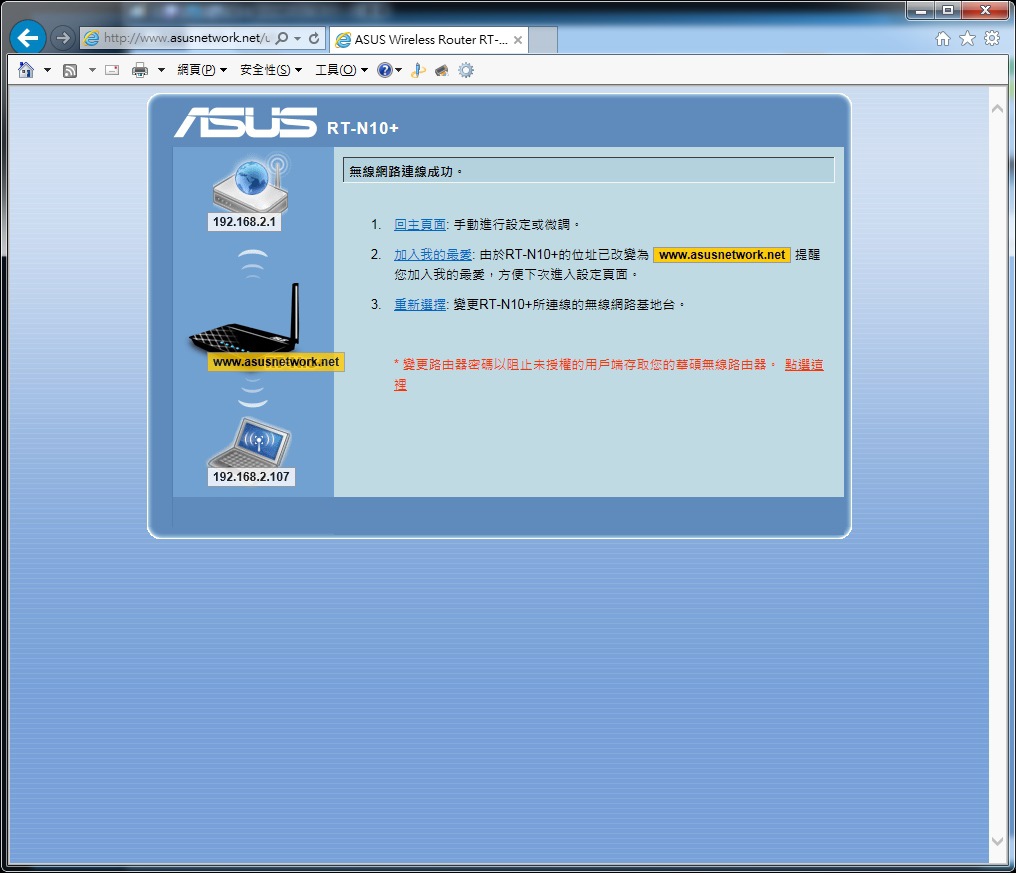Viewport: 1016px width, 875px height.
Task: Close the ASUS Wireless Router tab
Action: [x=518, y=40]
